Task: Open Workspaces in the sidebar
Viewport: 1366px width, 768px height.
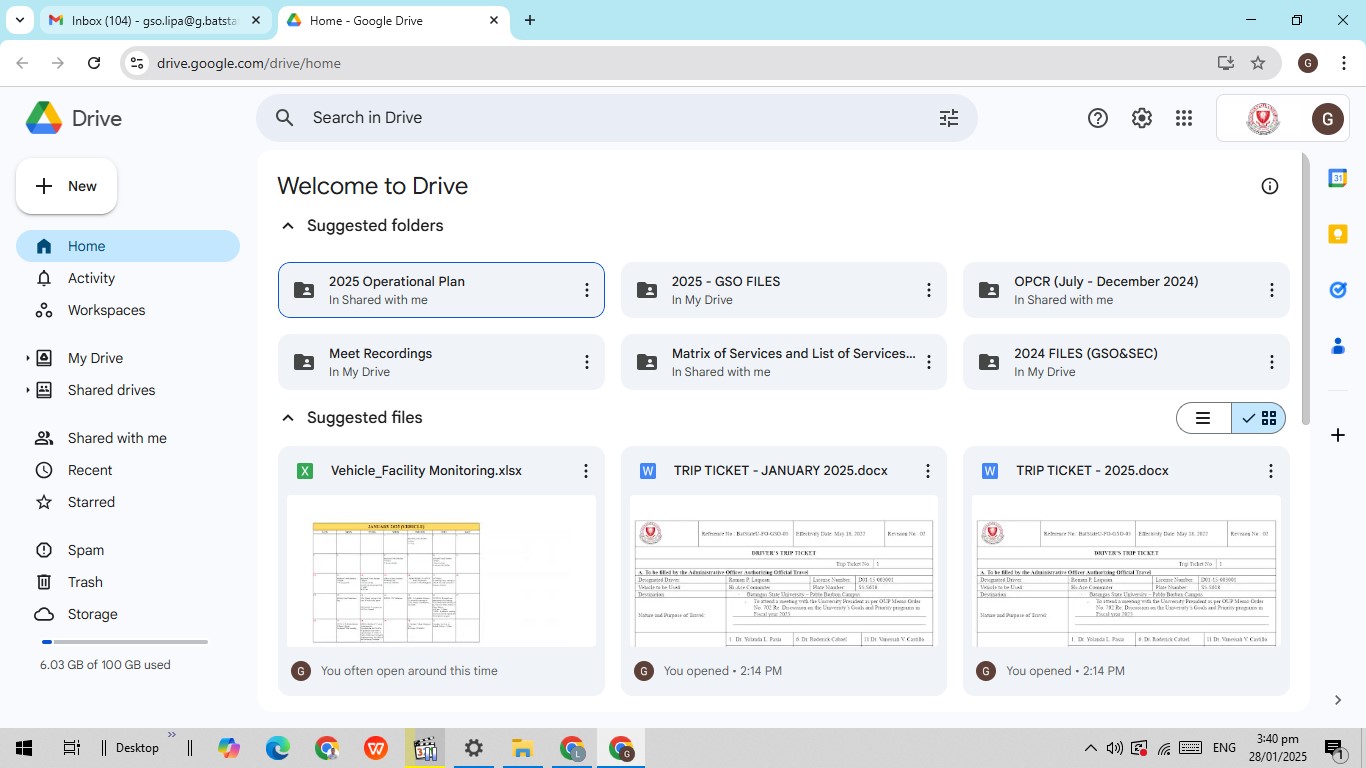Action: 128,310
